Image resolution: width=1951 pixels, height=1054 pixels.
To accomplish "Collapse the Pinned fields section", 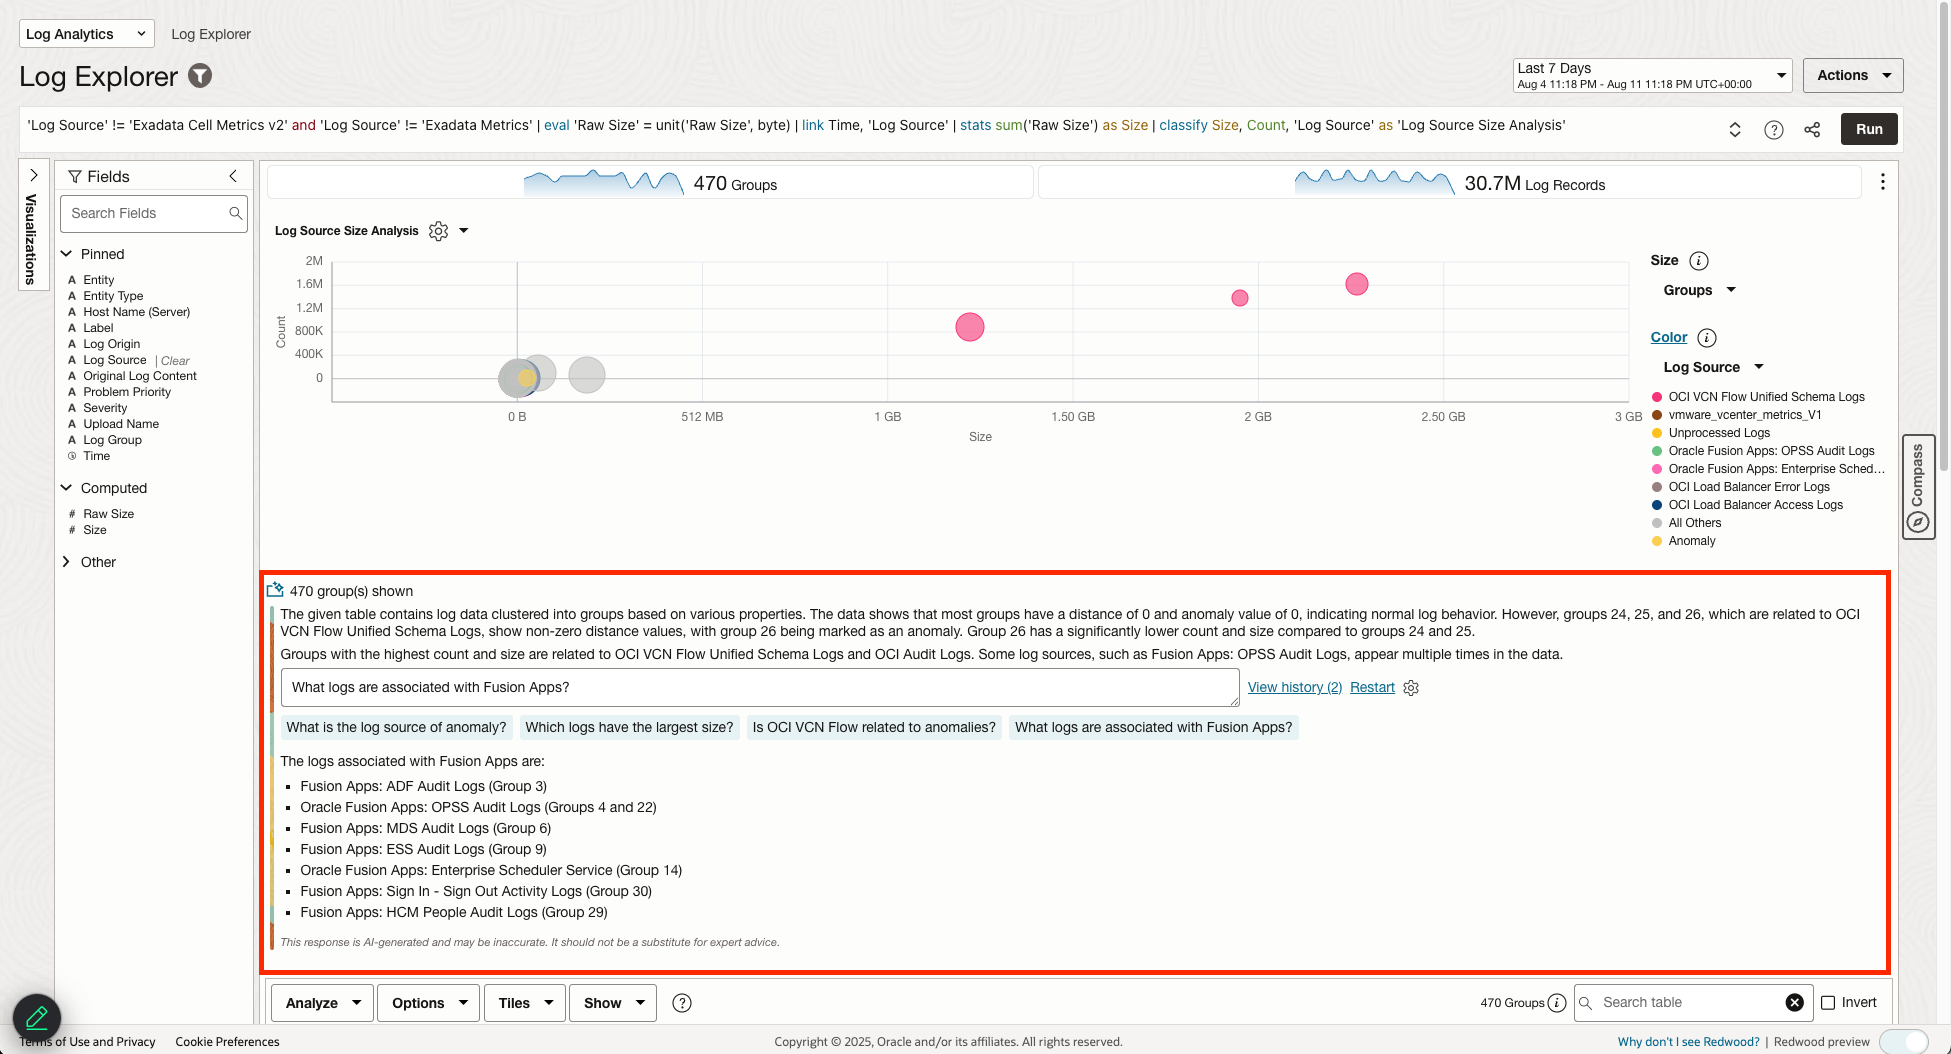I will pyautogui.click(x=67, y=253).
